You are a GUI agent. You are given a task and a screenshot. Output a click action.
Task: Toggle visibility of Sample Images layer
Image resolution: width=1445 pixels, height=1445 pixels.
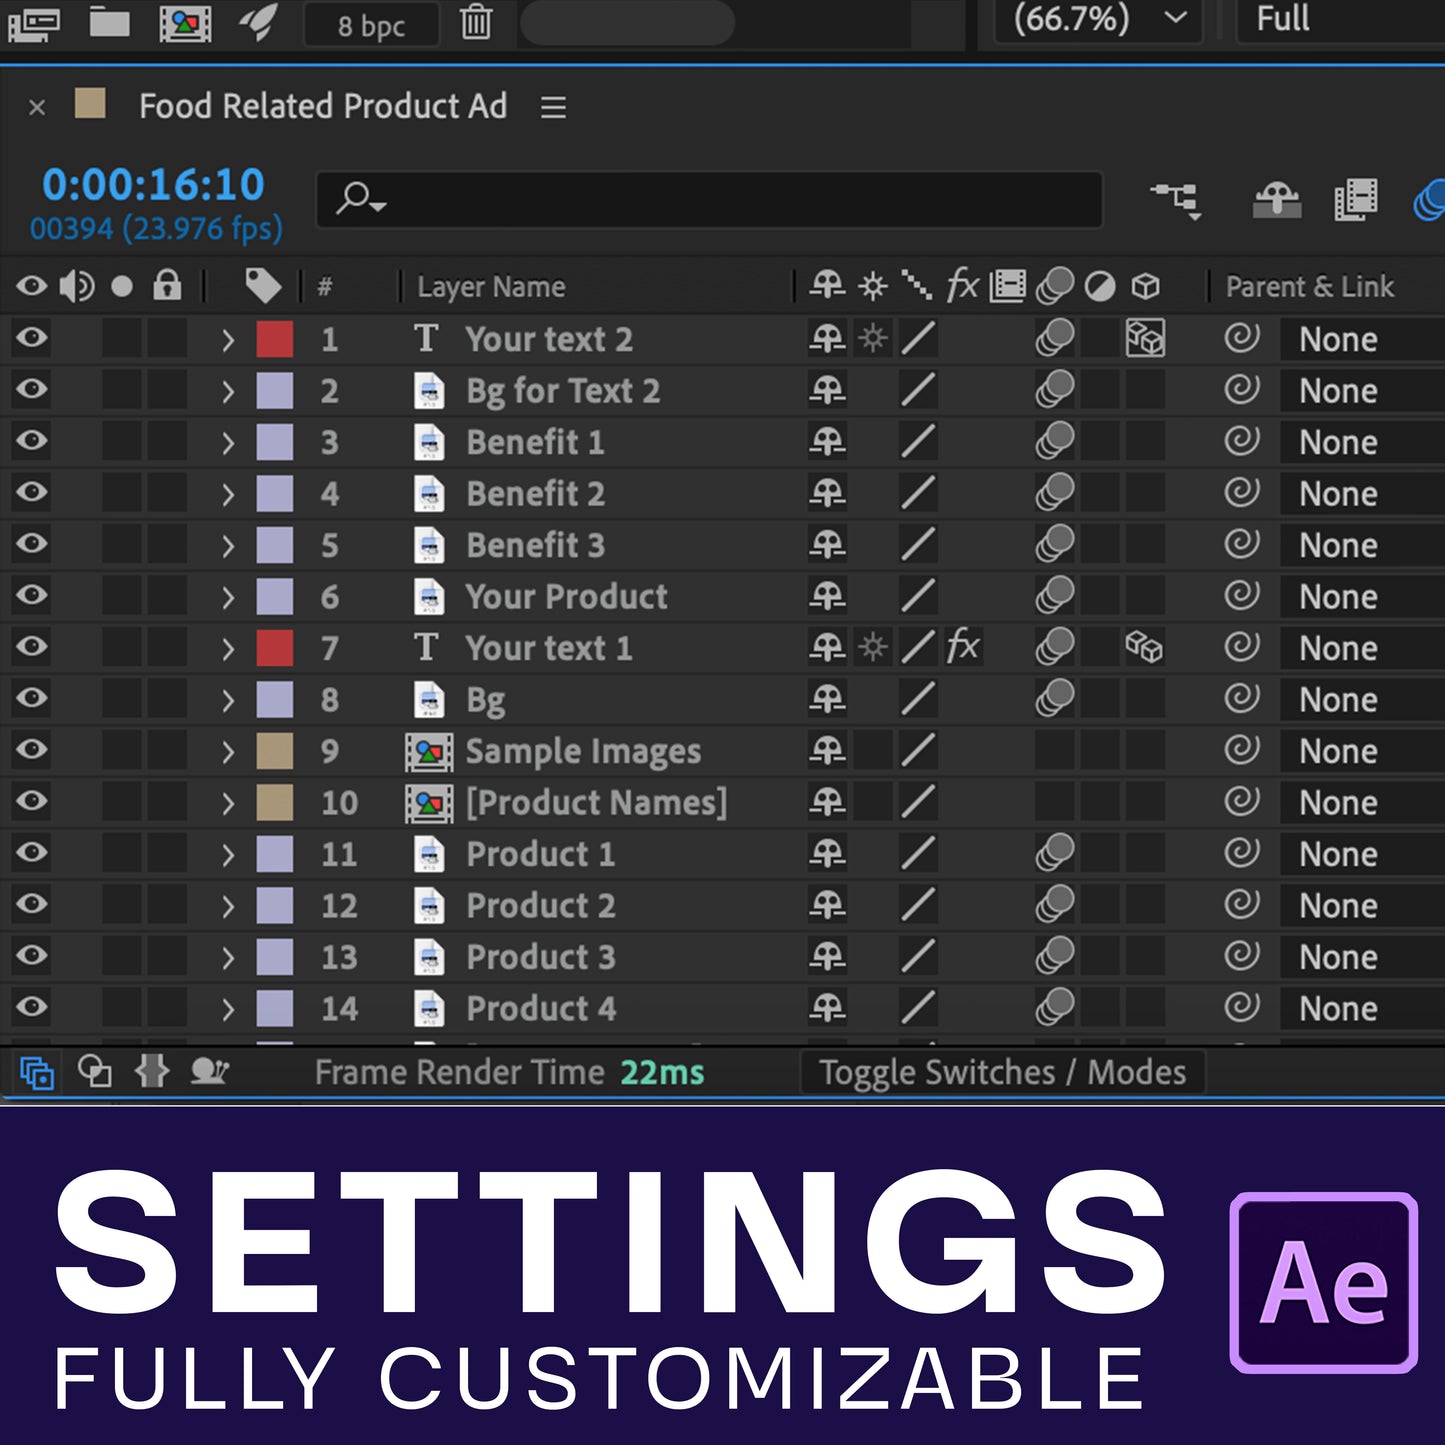(32, 750)
